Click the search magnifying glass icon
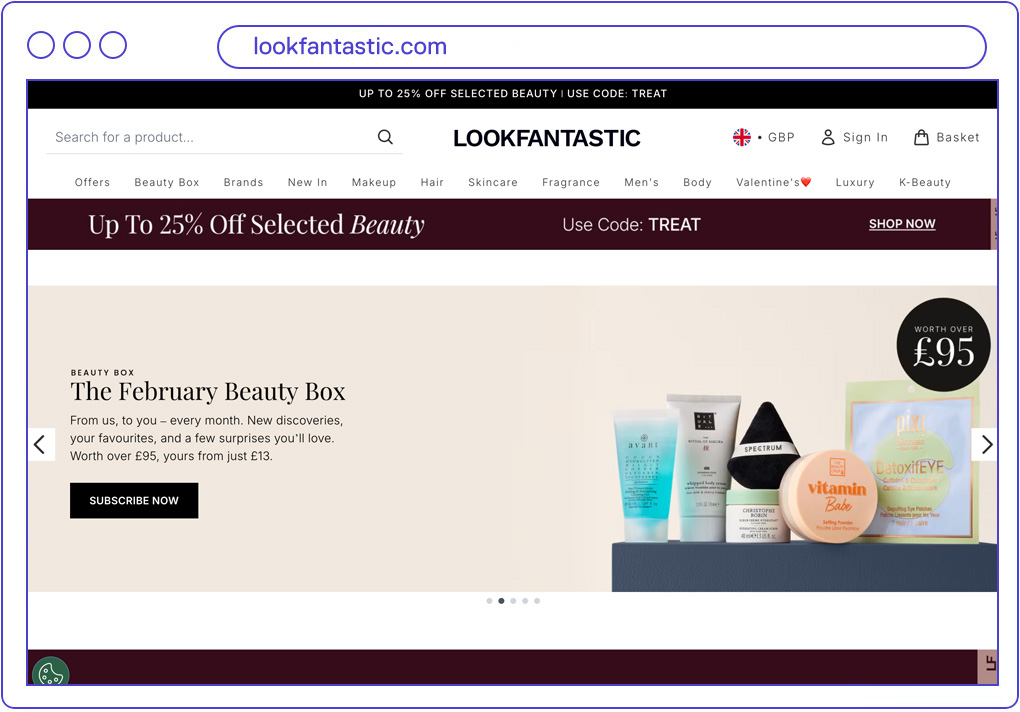Screen dimensions: 1020x712 (x=385, y=138)
